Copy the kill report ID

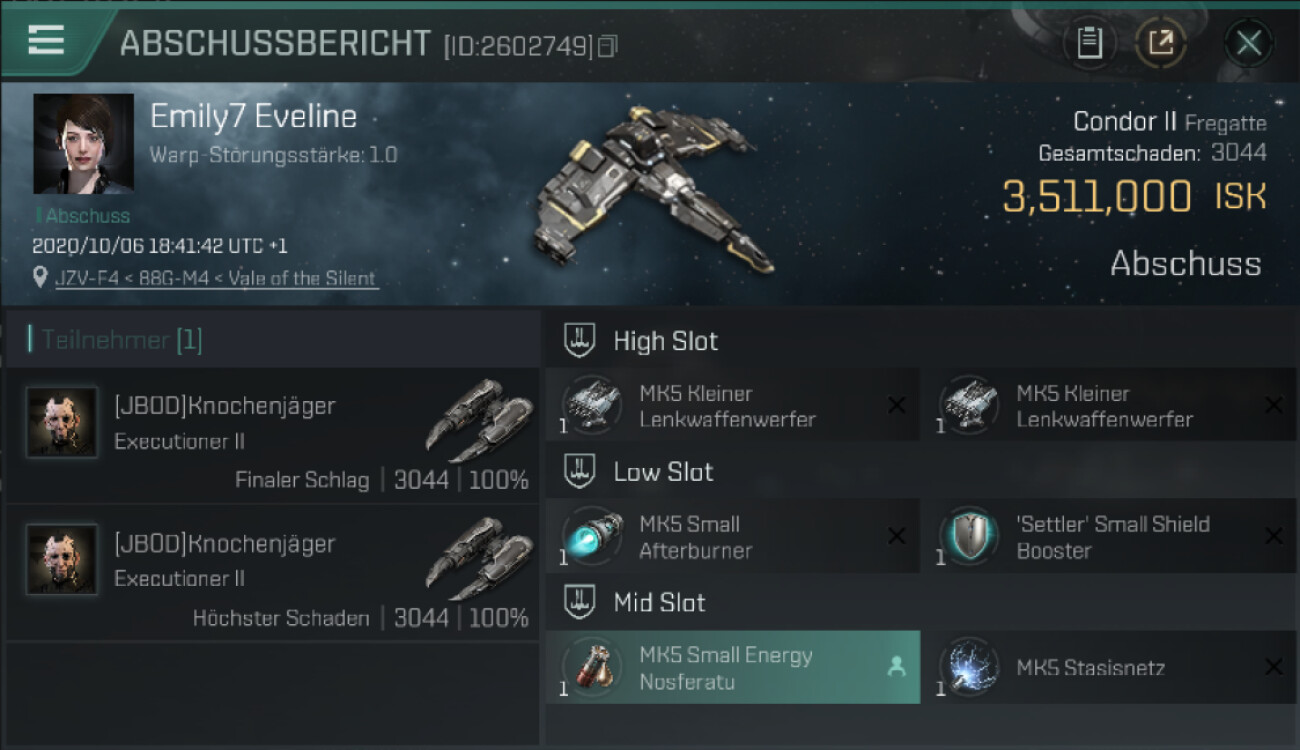pyautogui.click(x=607, y=46)
